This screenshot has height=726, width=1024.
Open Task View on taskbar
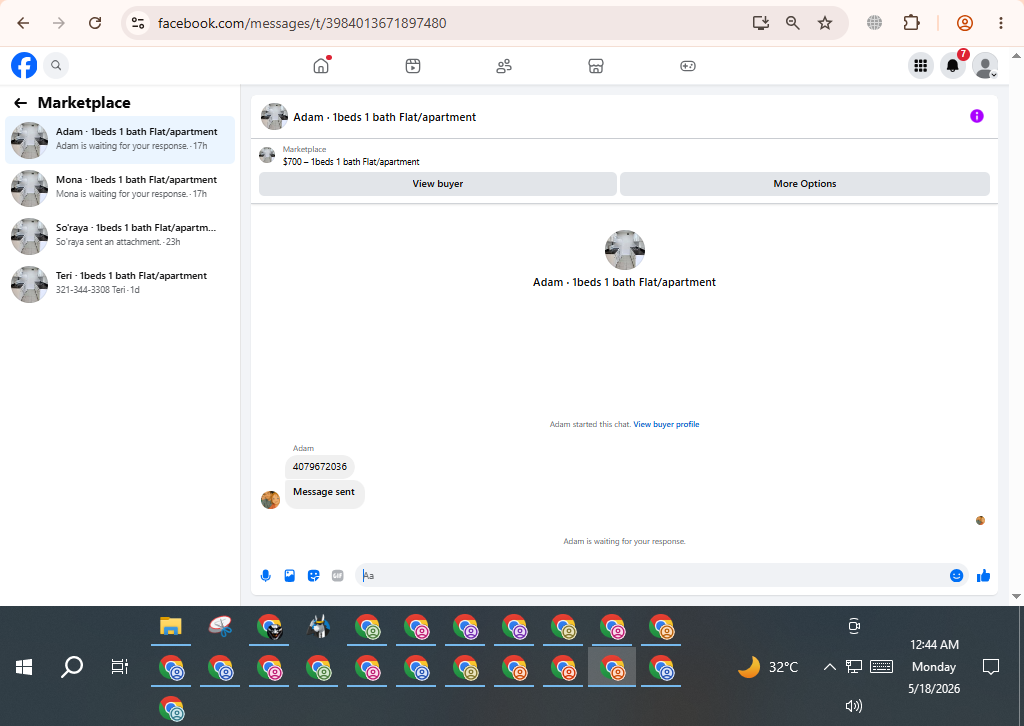[x=120, y=667]
